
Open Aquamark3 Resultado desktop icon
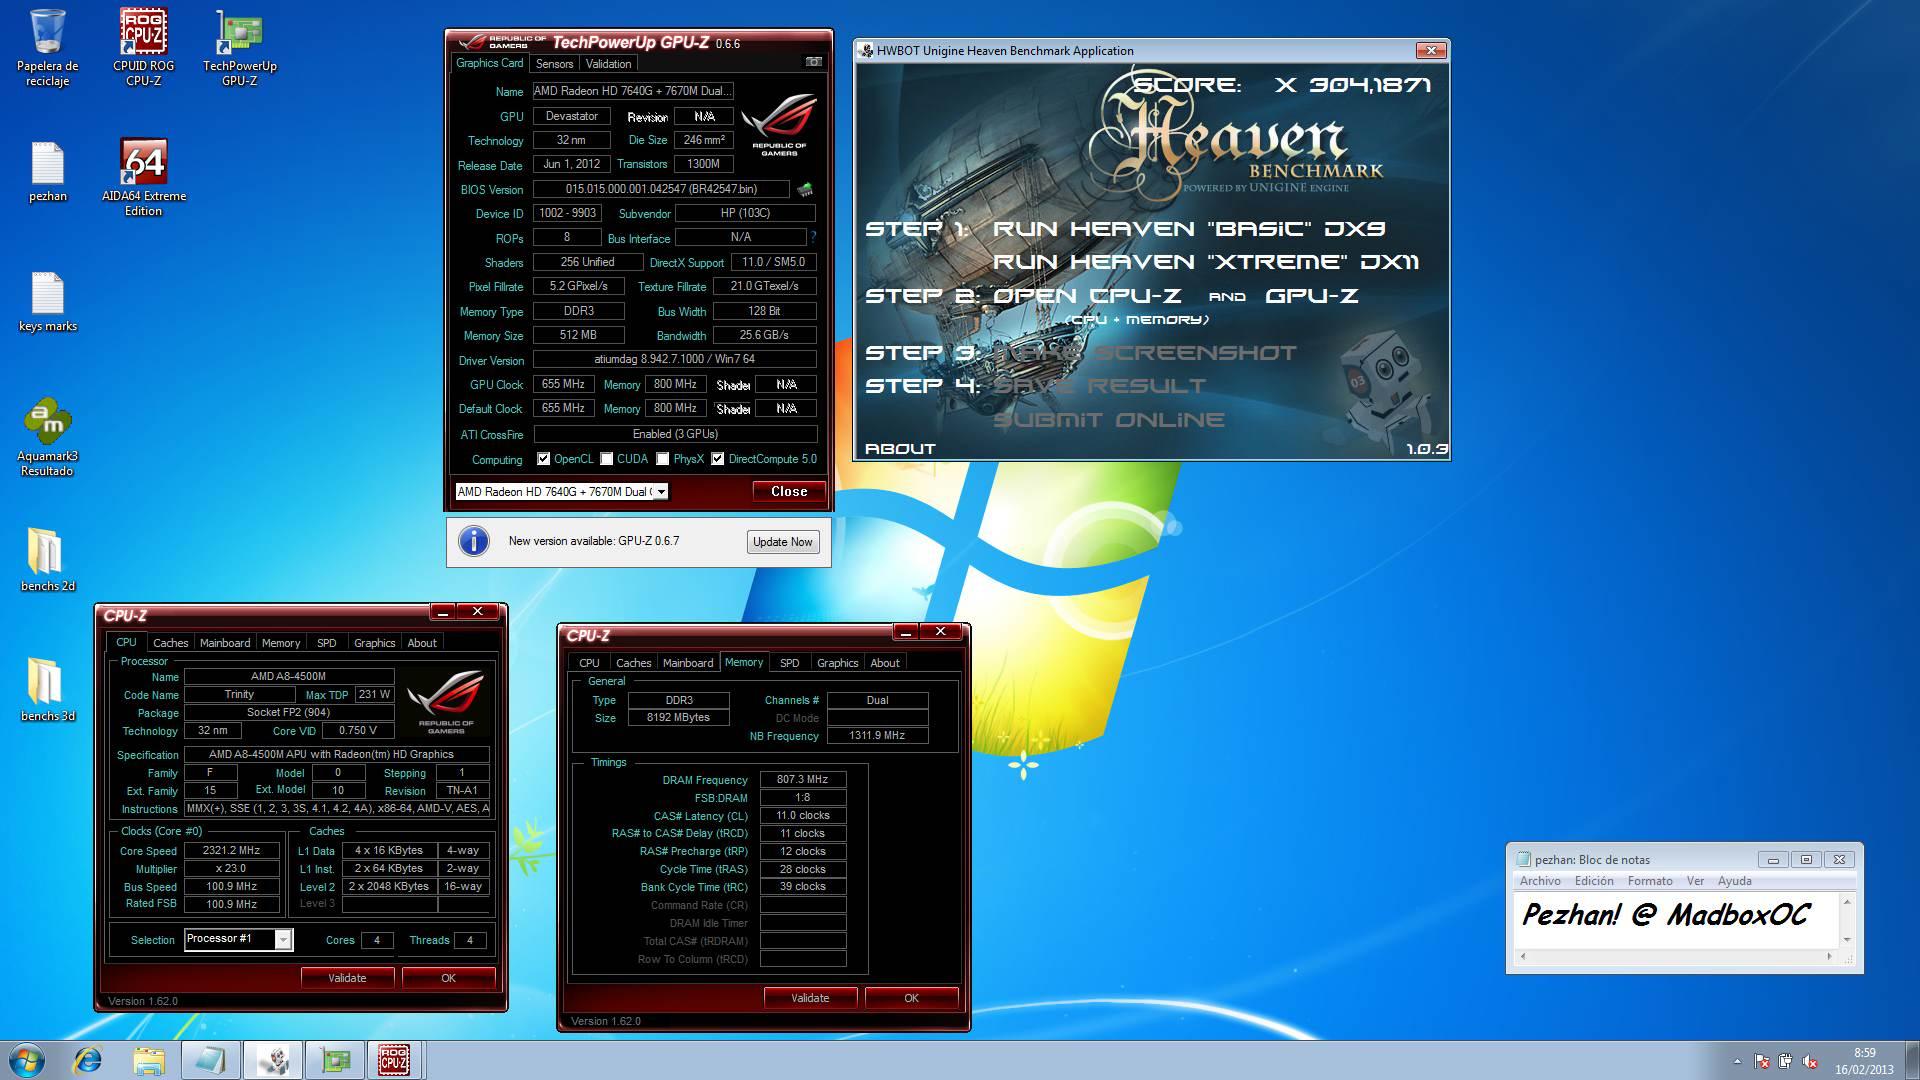point(47,437)
